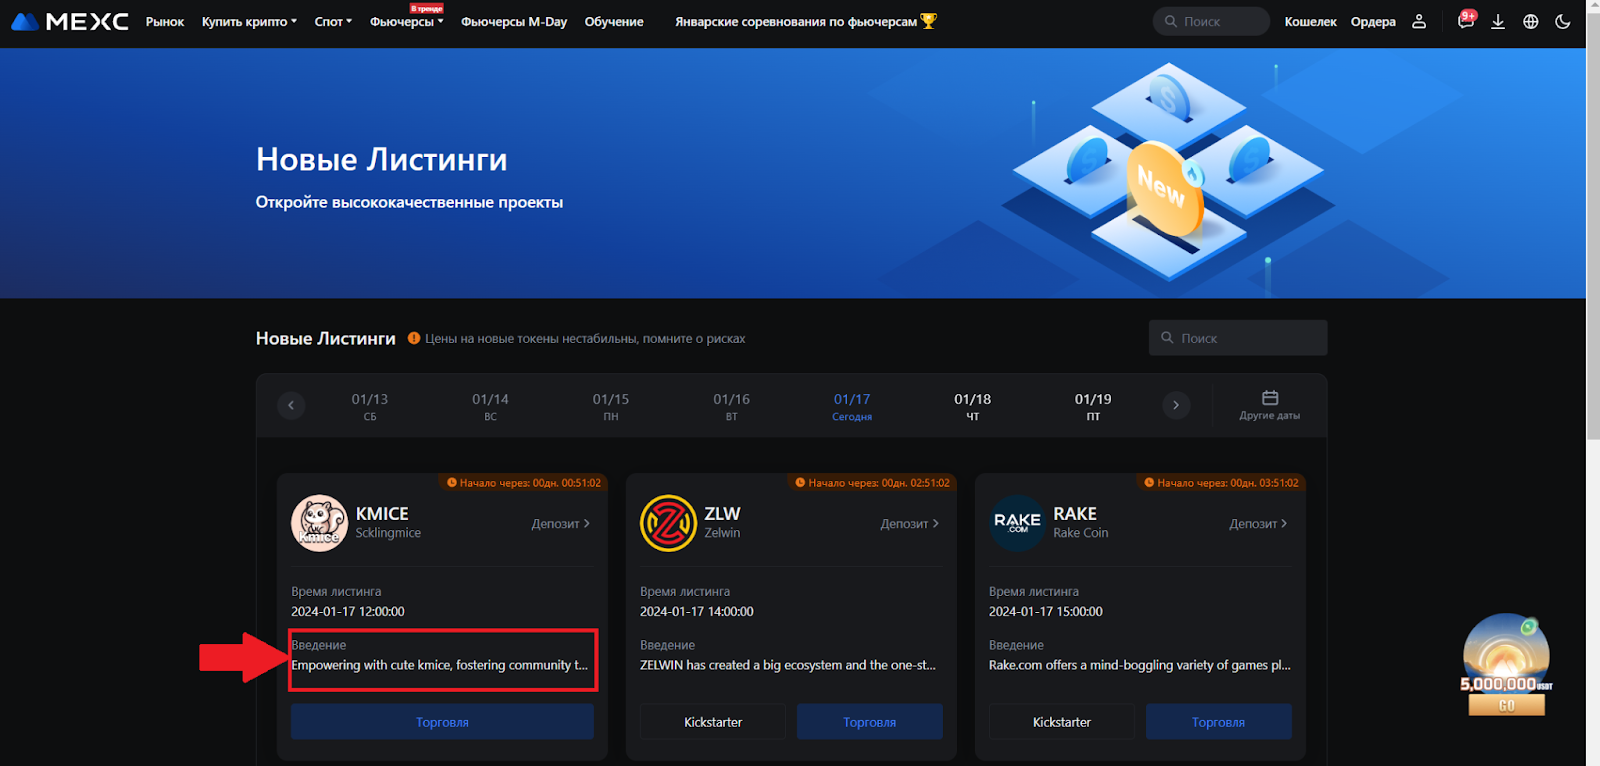Click ZLW listing time 2024-01-17 14:00:00
Screen dimensions: 1600x766
697,611
